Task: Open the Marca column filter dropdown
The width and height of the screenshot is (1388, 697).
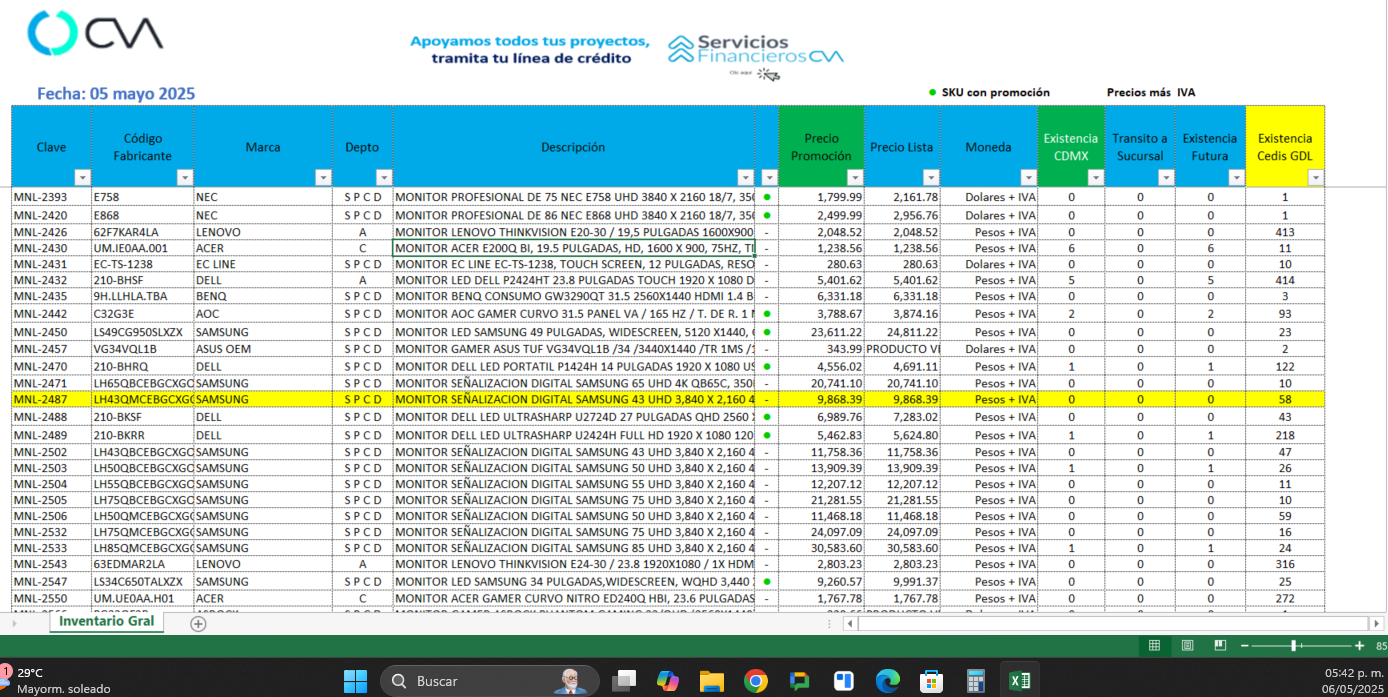Action: click(x=322, y=177)
